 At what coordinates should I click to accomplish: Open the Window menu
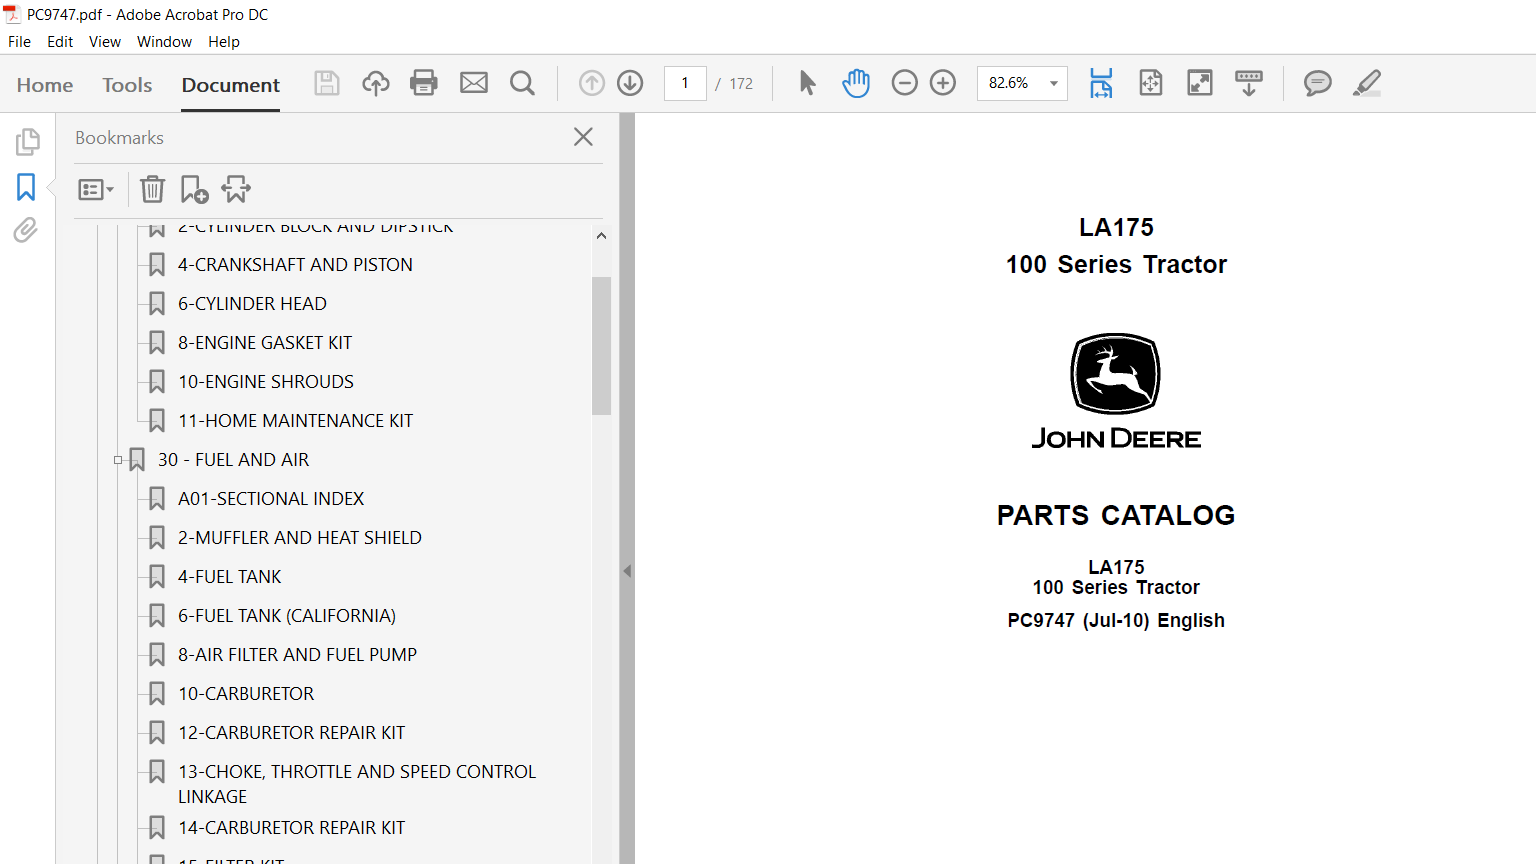click(164, 42)
